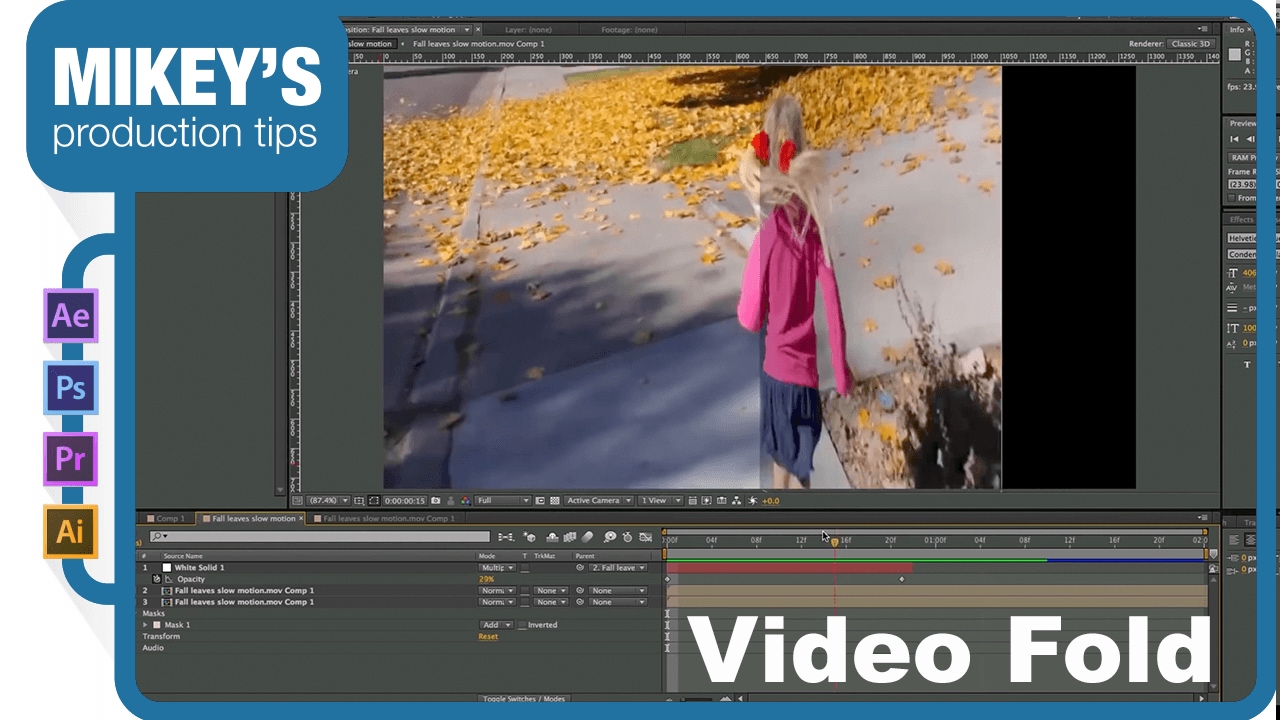The height and width of the screenshot is (720, 1280).
Task: Click the White Solid 1 color swatch
Action: (167, 568)
